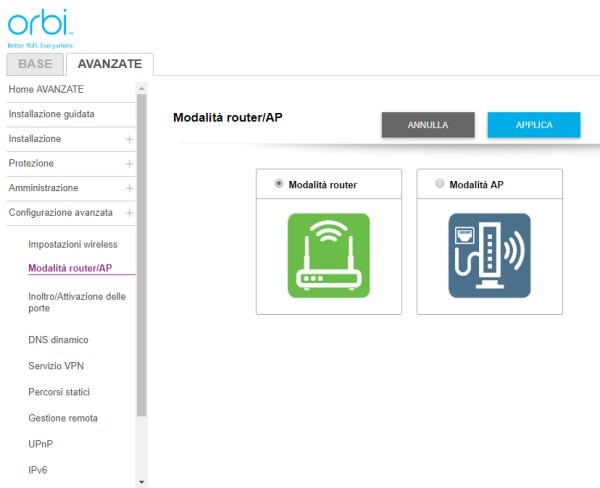Open Servizio VPN link
600x488 pixels.
click(x=56, y=366)
